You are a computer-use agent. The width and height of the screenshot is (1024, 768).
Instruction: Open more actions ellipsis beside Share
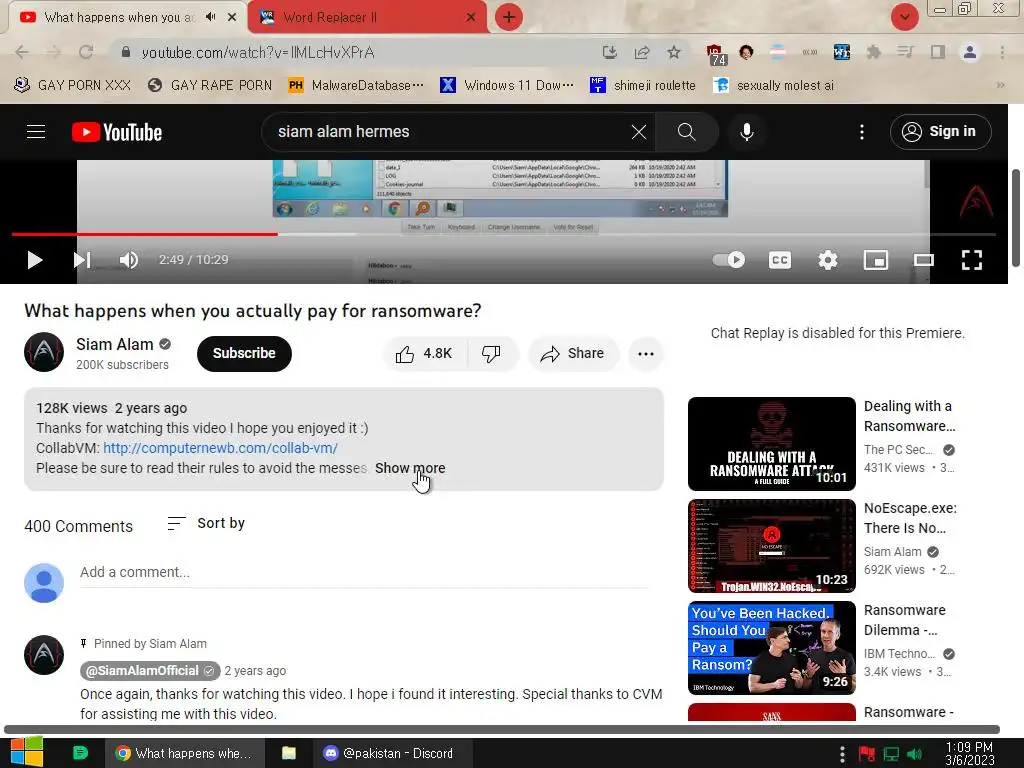[x=646, y=353]
